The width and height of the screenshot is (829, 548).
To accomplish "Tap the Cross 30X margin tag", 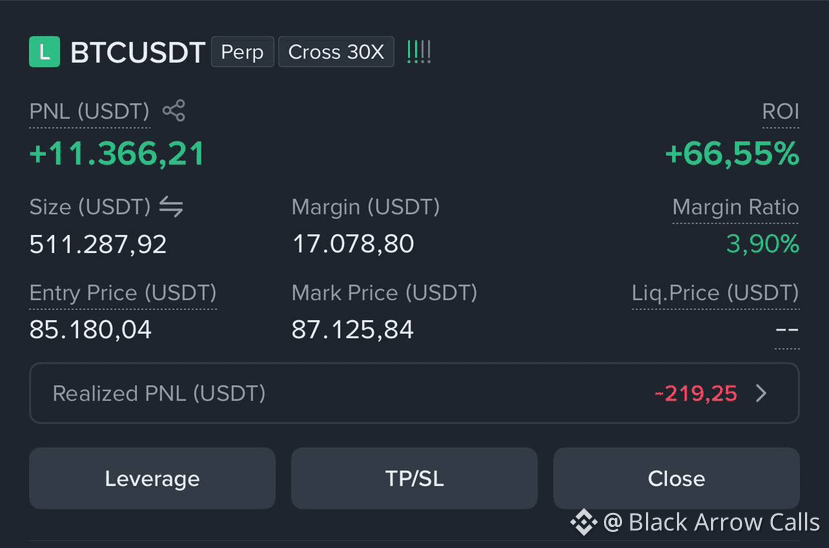I will (336, 52).
